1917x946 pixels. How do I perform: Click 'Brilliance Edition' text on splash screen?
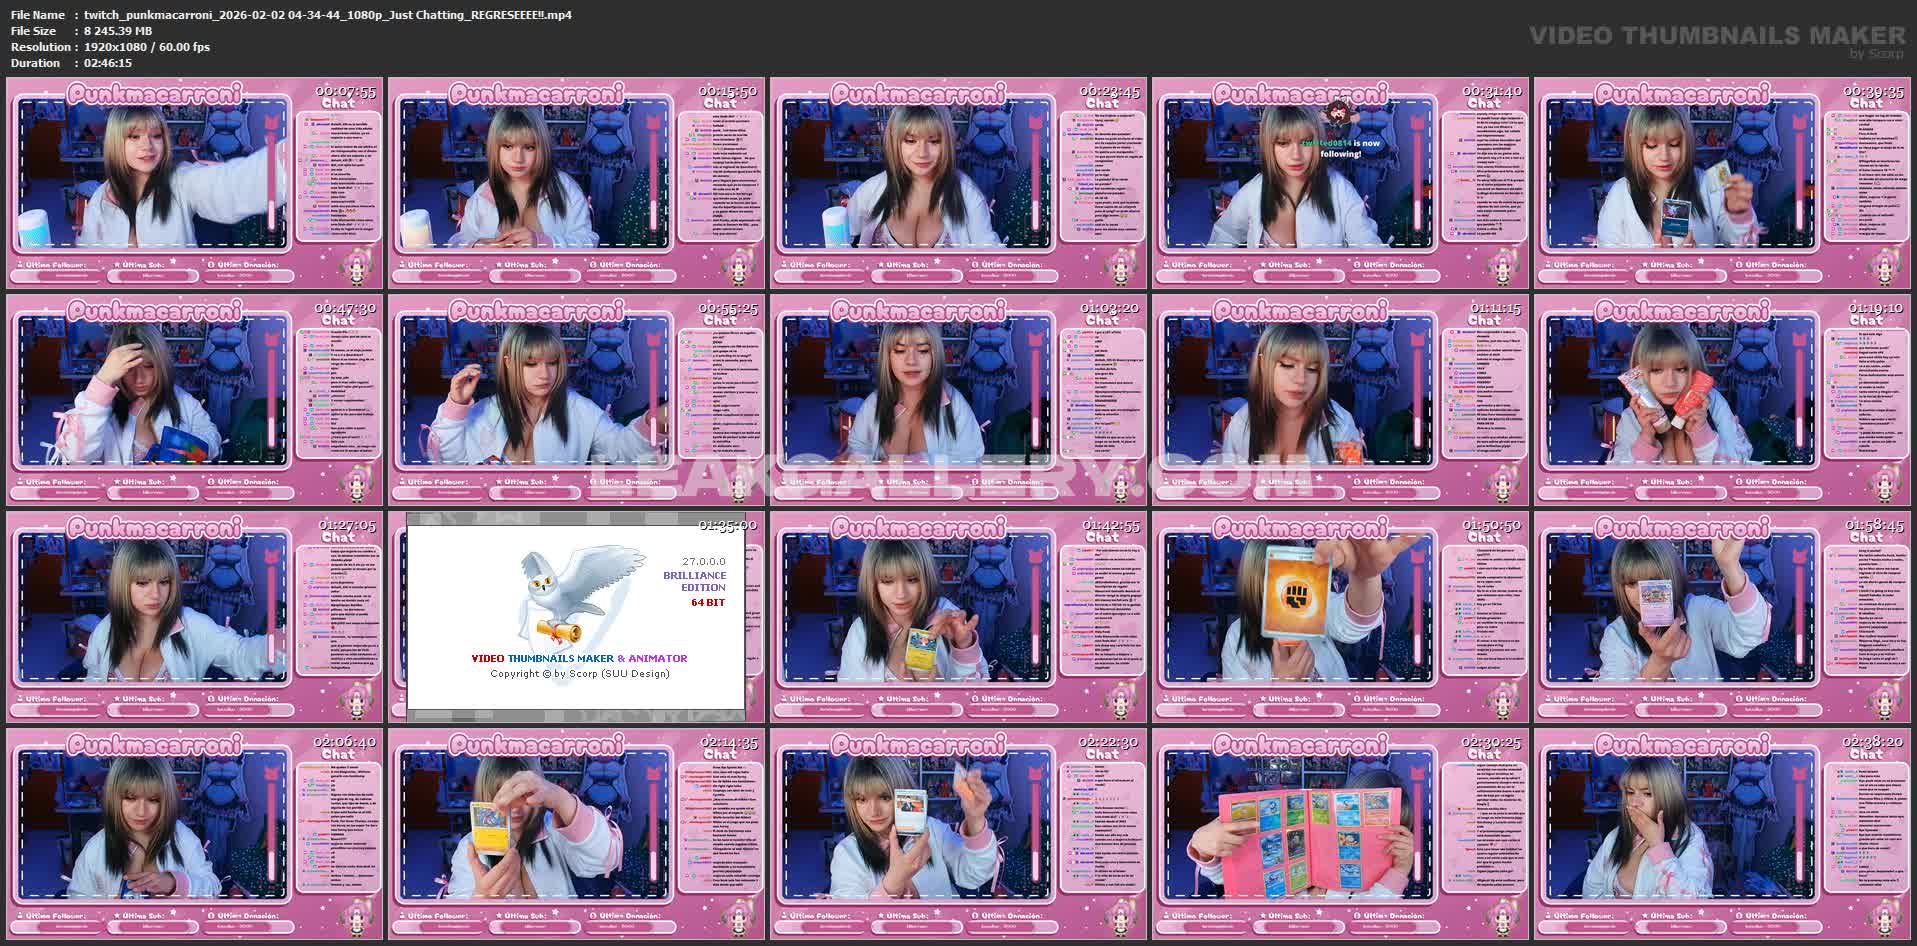pos(694,582)
